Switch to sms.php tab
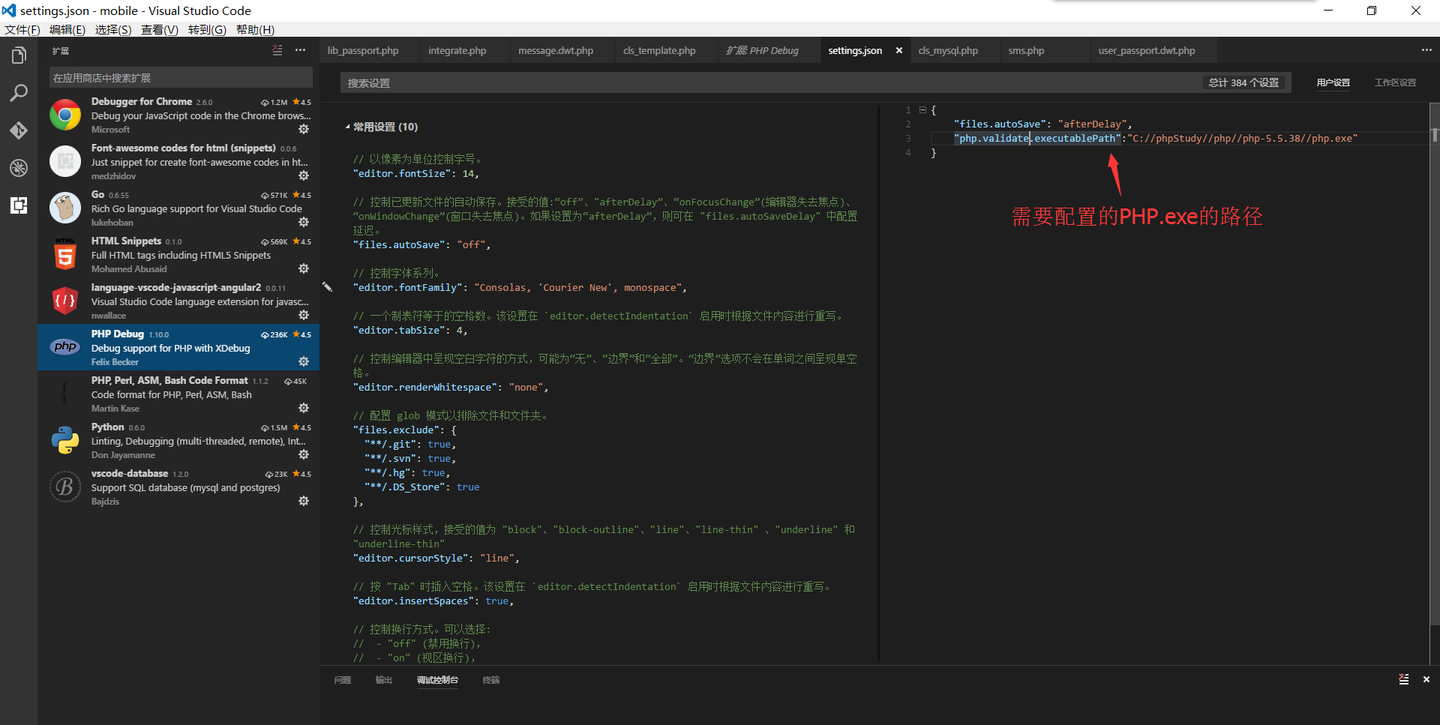The width and height of the screenshot is (1440, 725). point(1026,50)
